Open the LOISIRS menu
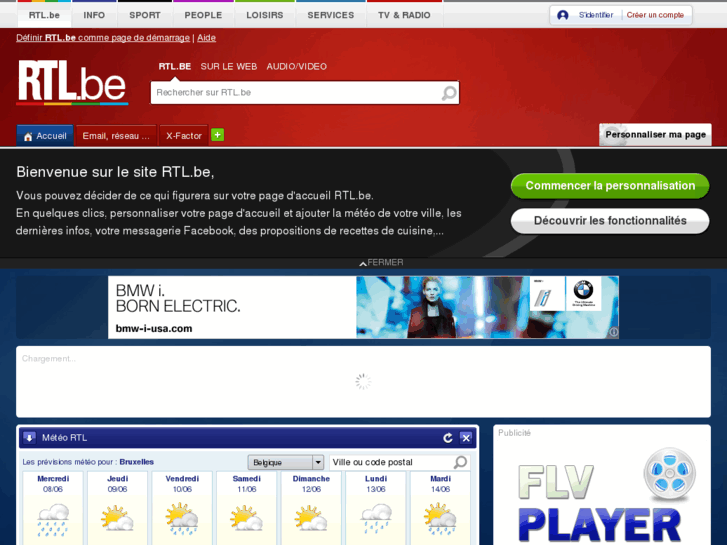 coord(265,15)
